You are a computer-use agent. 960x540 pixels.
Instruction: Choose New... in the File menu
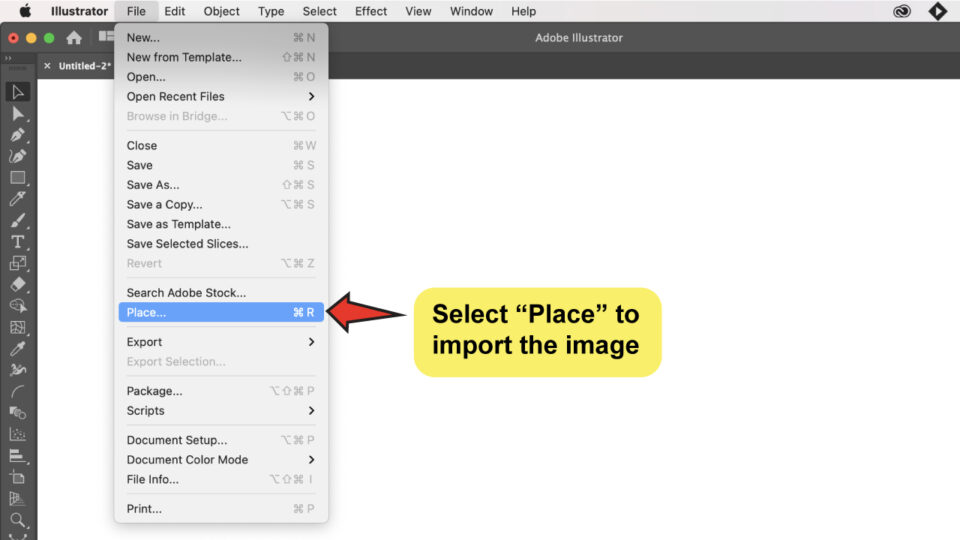tap(221, 38)
